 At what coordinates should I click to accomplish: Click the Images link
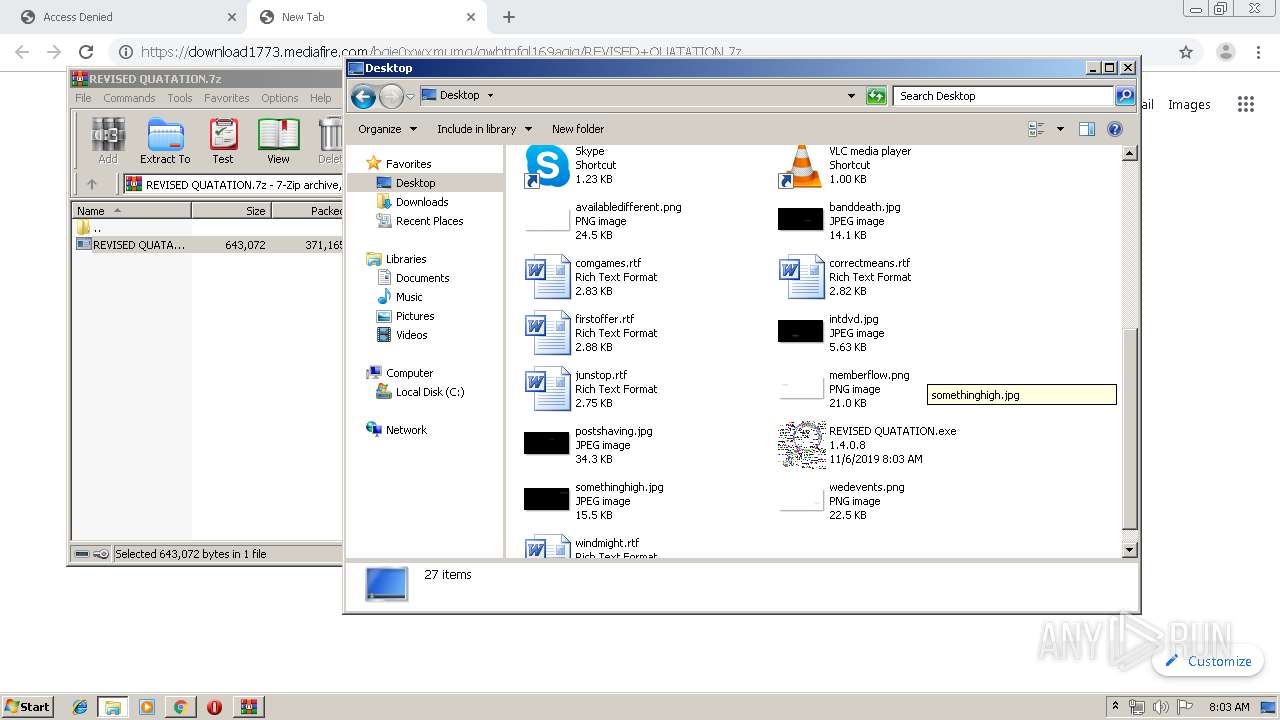(x=1189, y=104)
